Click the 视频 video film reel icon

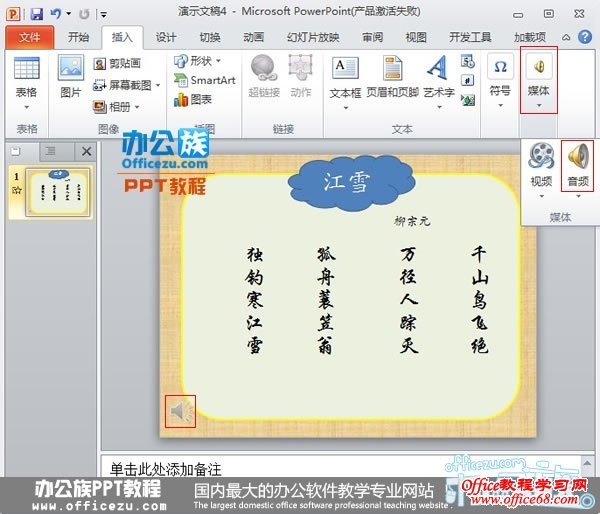pyautogui.click(x=541, y=156)
